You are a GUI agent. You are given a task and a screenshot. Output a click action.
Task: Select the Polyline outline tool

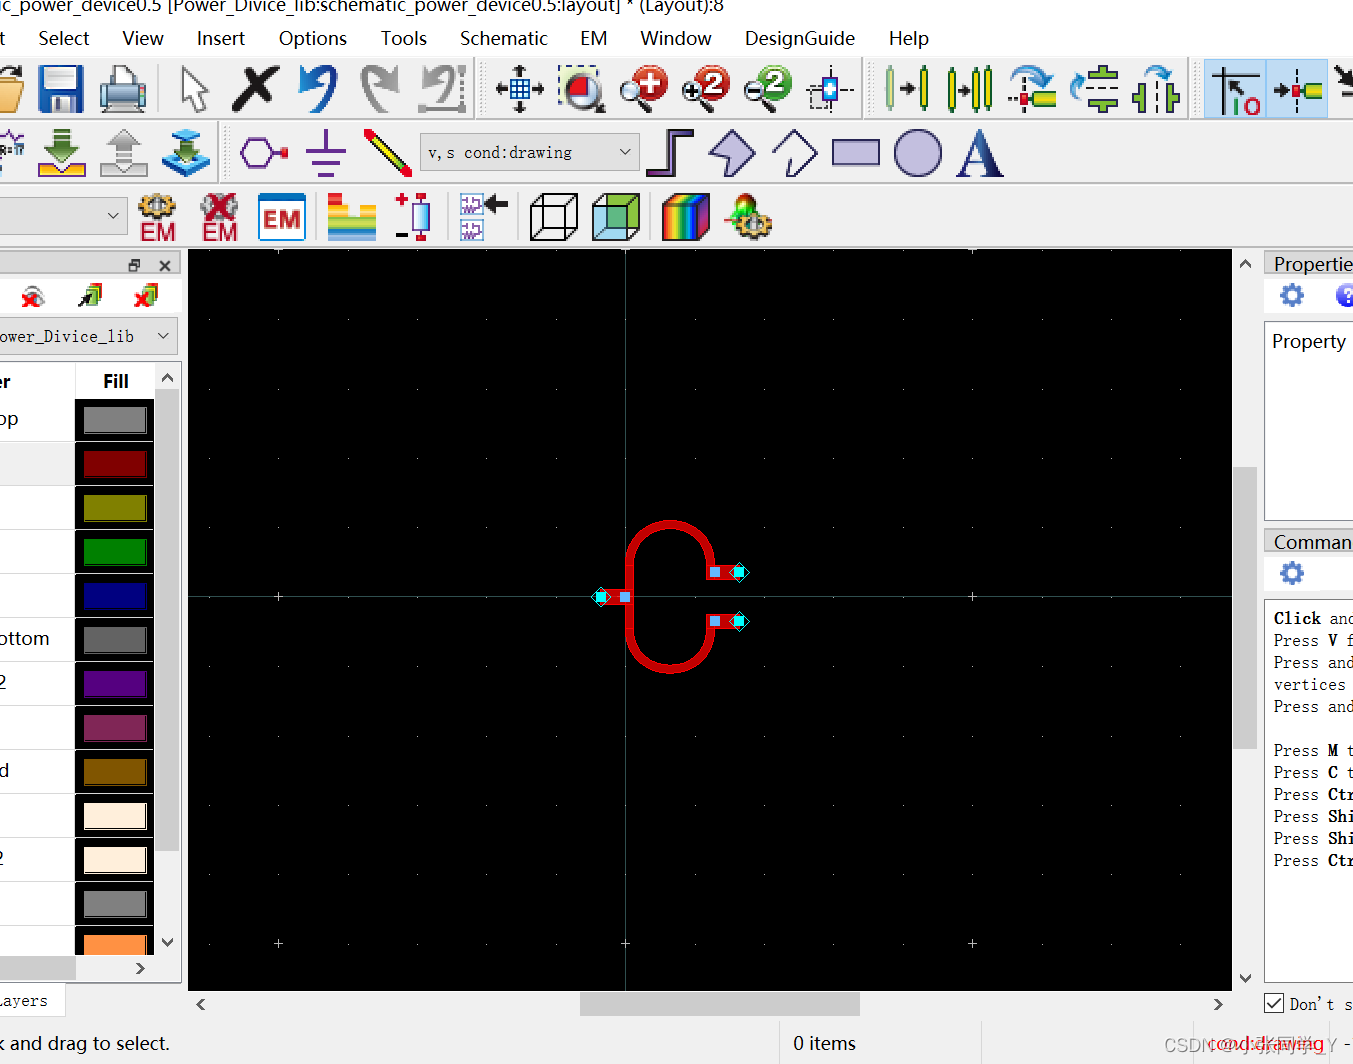[794, 154]
